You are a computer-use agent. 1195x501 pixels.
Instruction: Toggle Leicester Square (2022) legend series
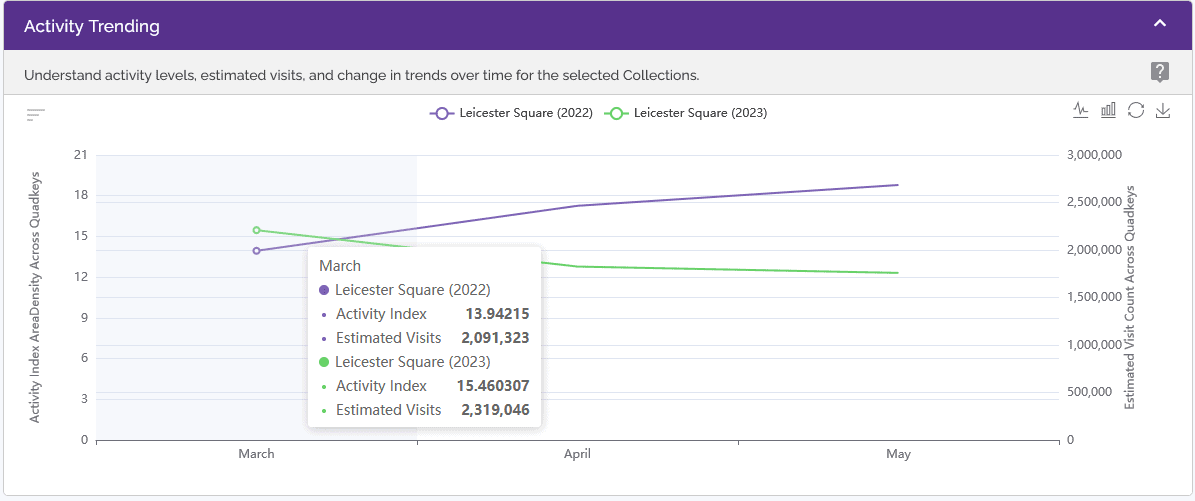pos(511,114)
